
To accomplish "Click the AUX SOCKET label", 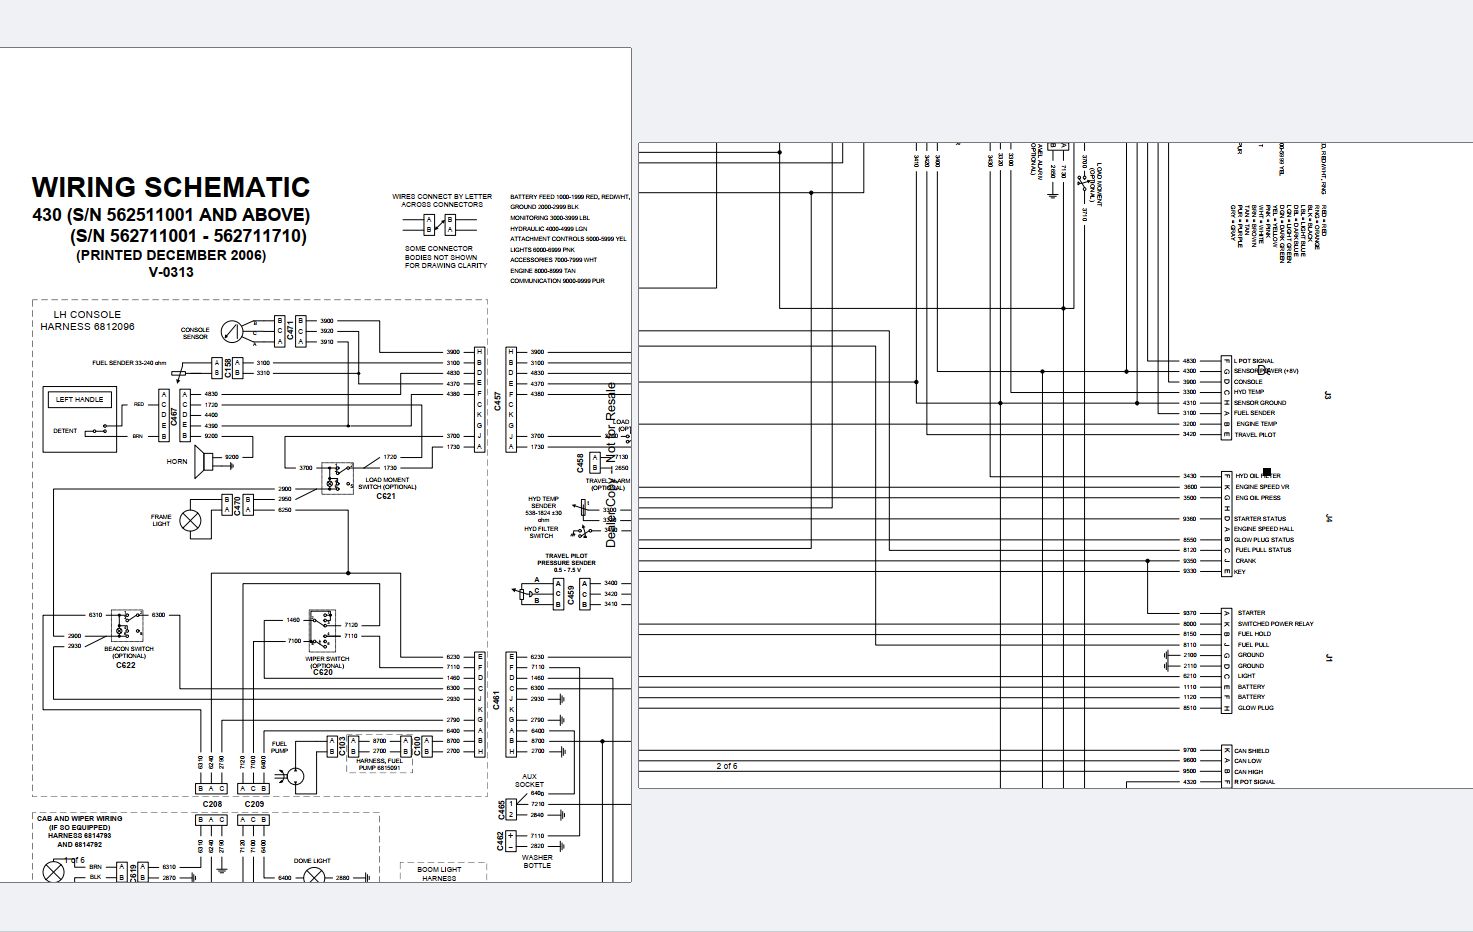I will (x=529, y=781).
